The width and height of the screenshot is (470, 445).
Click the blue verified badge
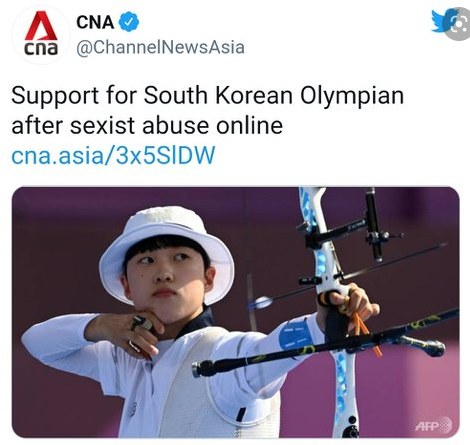coord(129,22)
